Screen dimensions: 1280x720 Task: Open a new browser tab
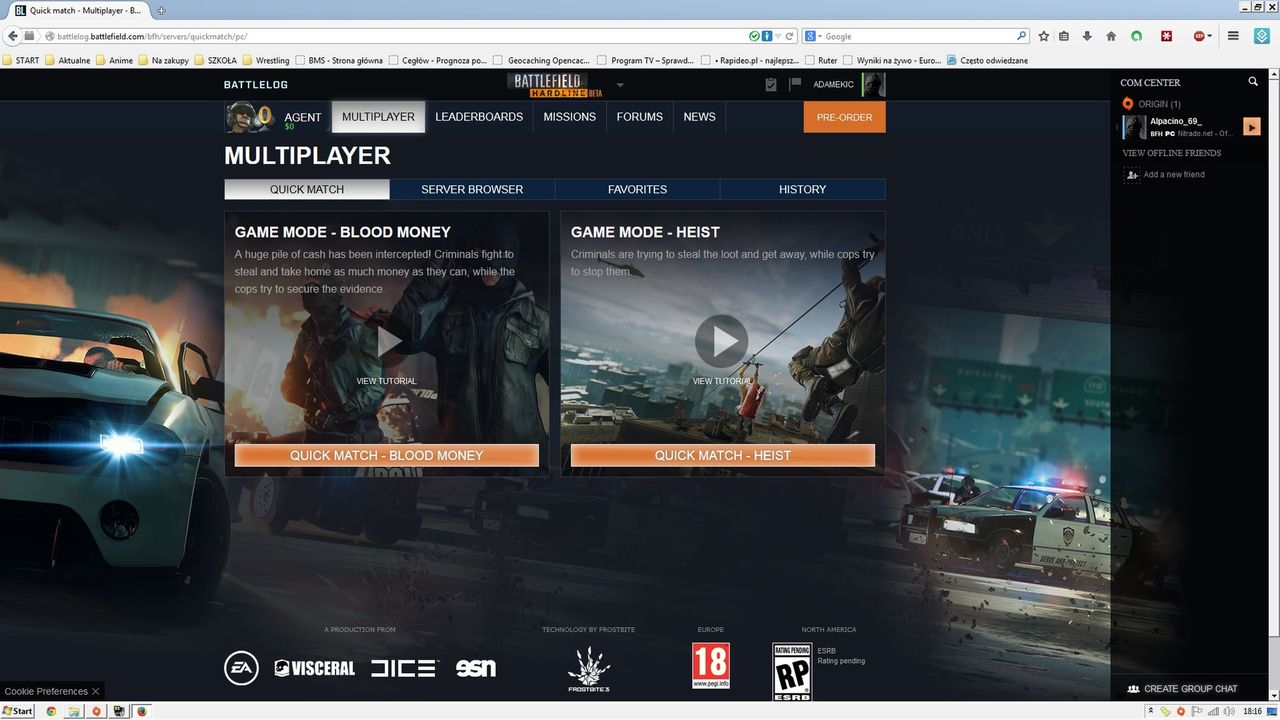coord(162,10)
